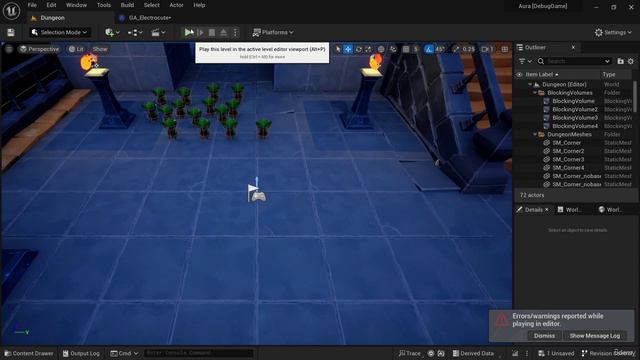Open the Help menu
The image size is (640, 360).
coord(199,5)
